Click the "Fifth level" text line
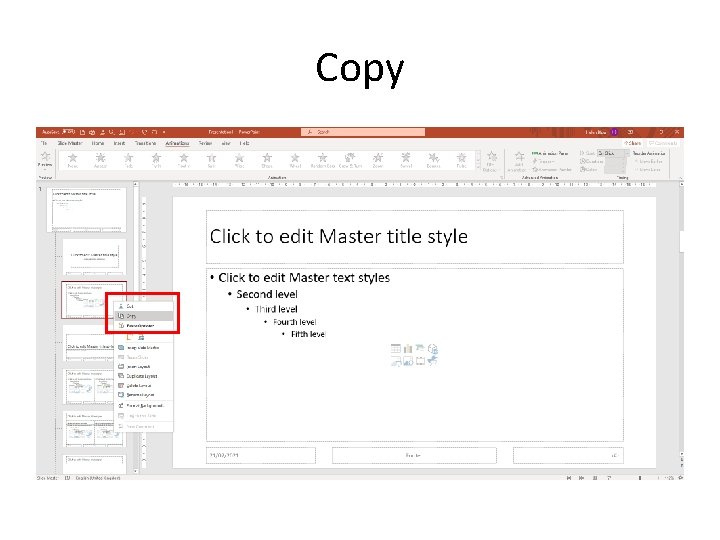 [308, 334]
